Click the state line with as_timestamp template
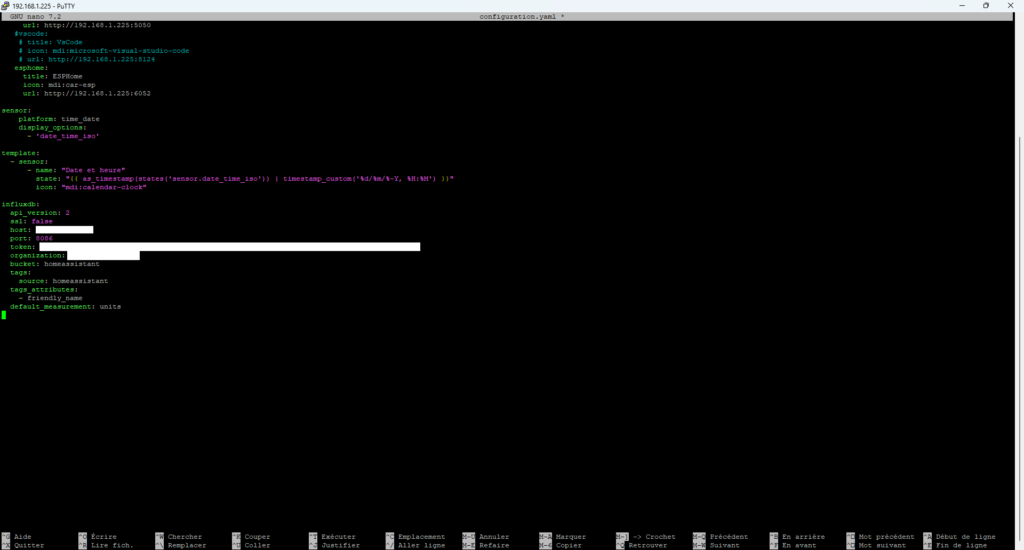The height and width of the screenshot is (550, 1024). (245, 178)
